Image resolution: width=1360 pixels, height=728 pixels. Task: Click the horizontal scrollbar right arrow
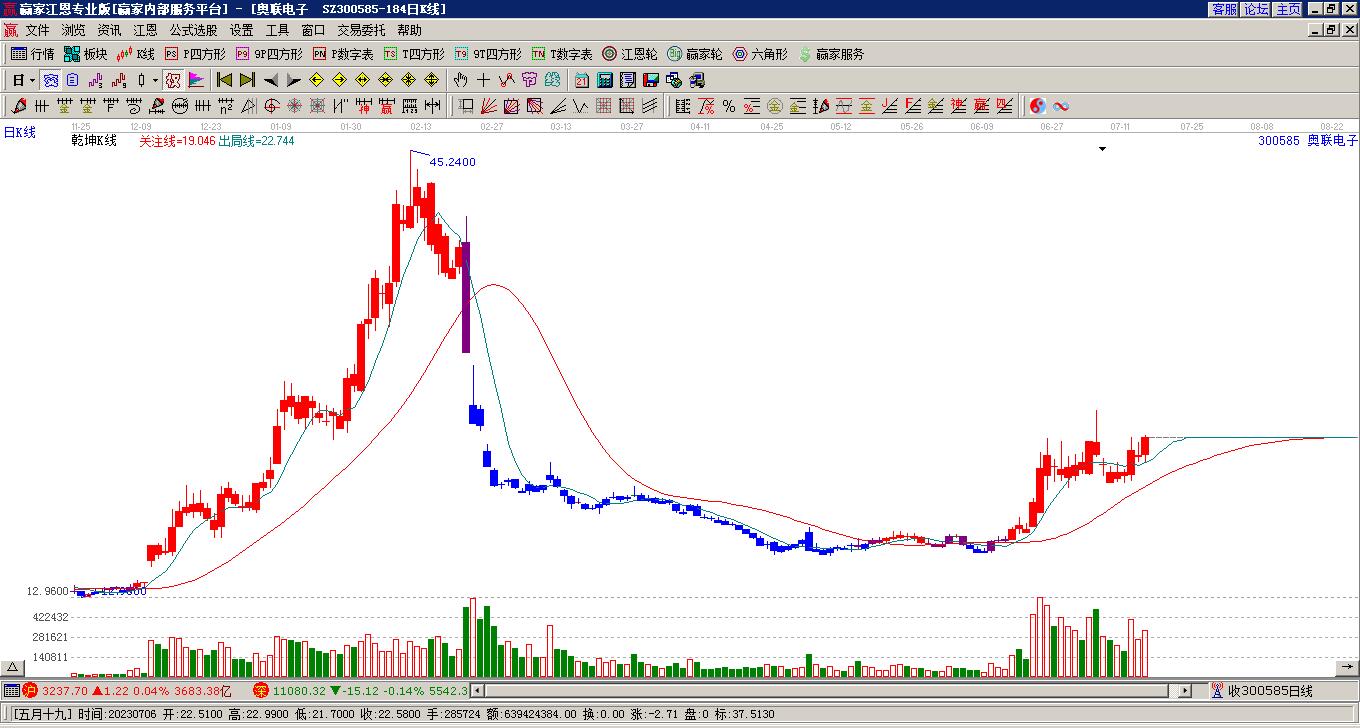pyautogui.click(x=1185, y=690)
